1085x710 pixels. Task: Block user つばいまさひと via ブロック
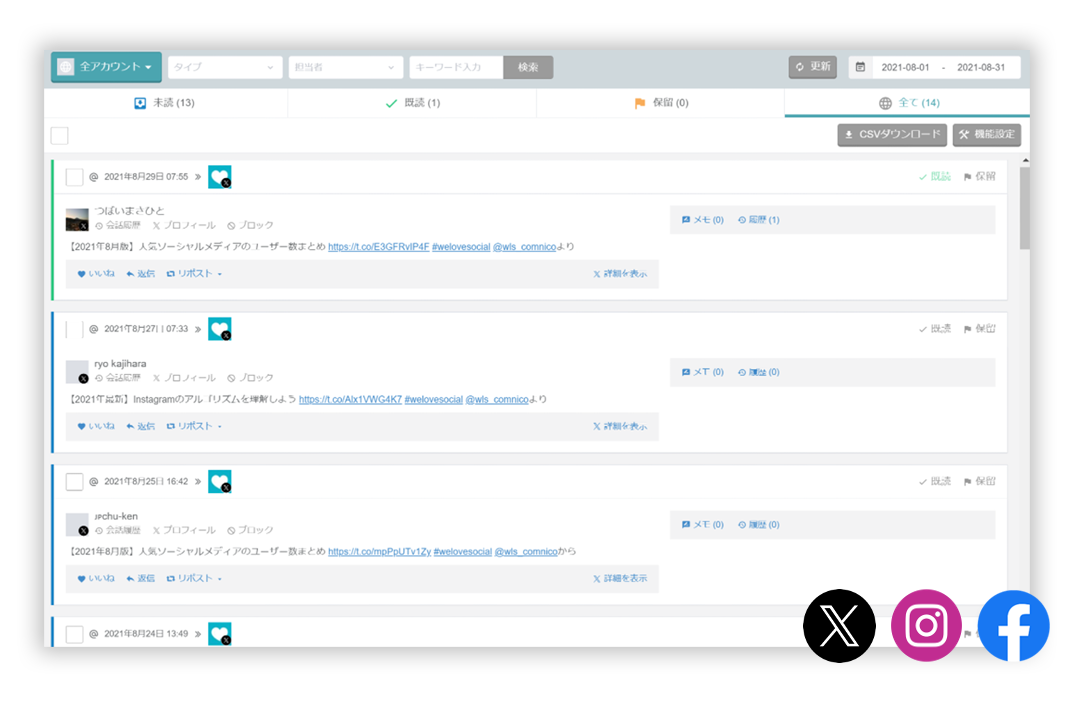[250, 226]
